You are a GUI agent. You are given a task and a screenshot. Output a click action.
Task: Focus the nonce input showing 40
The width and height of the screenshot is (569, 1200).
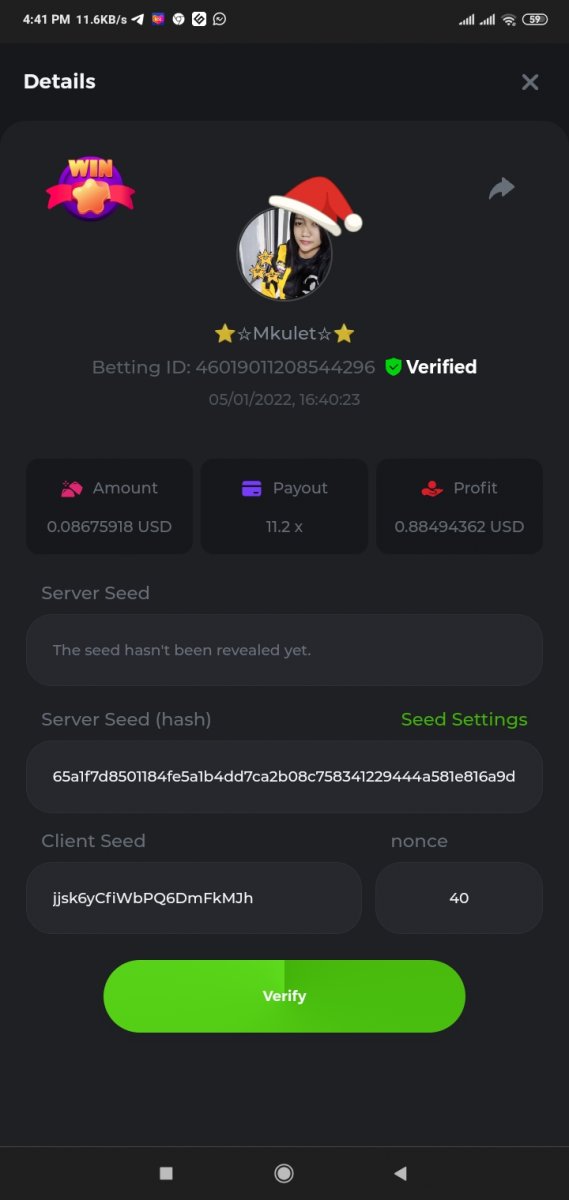pos(459,898)
